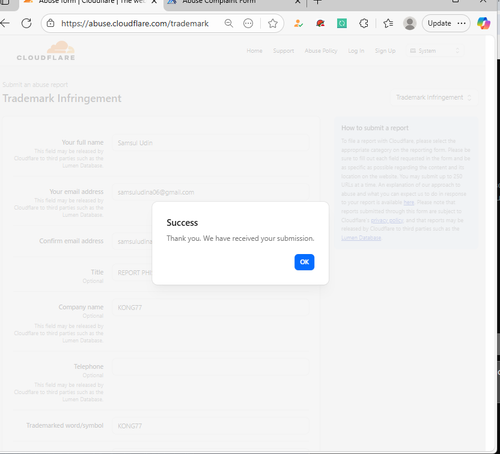The image size is (500, 454).
Task: Click the Your full name field
Action: [210, 143]
